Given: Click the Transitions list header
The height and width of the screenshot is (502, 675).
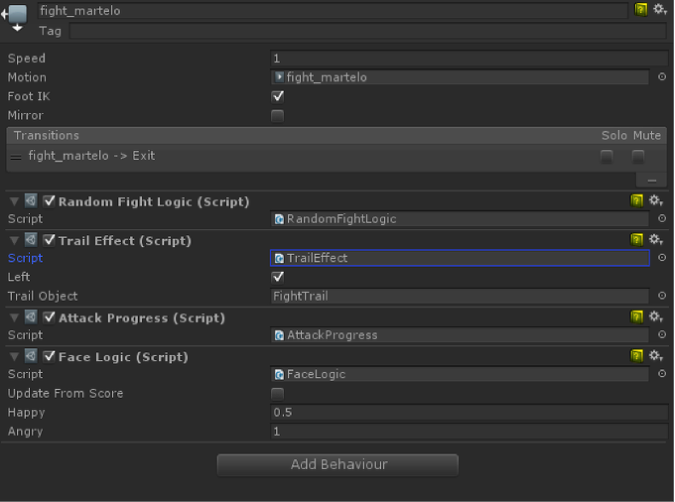Looking at the screenshot, I should [338, 136].
